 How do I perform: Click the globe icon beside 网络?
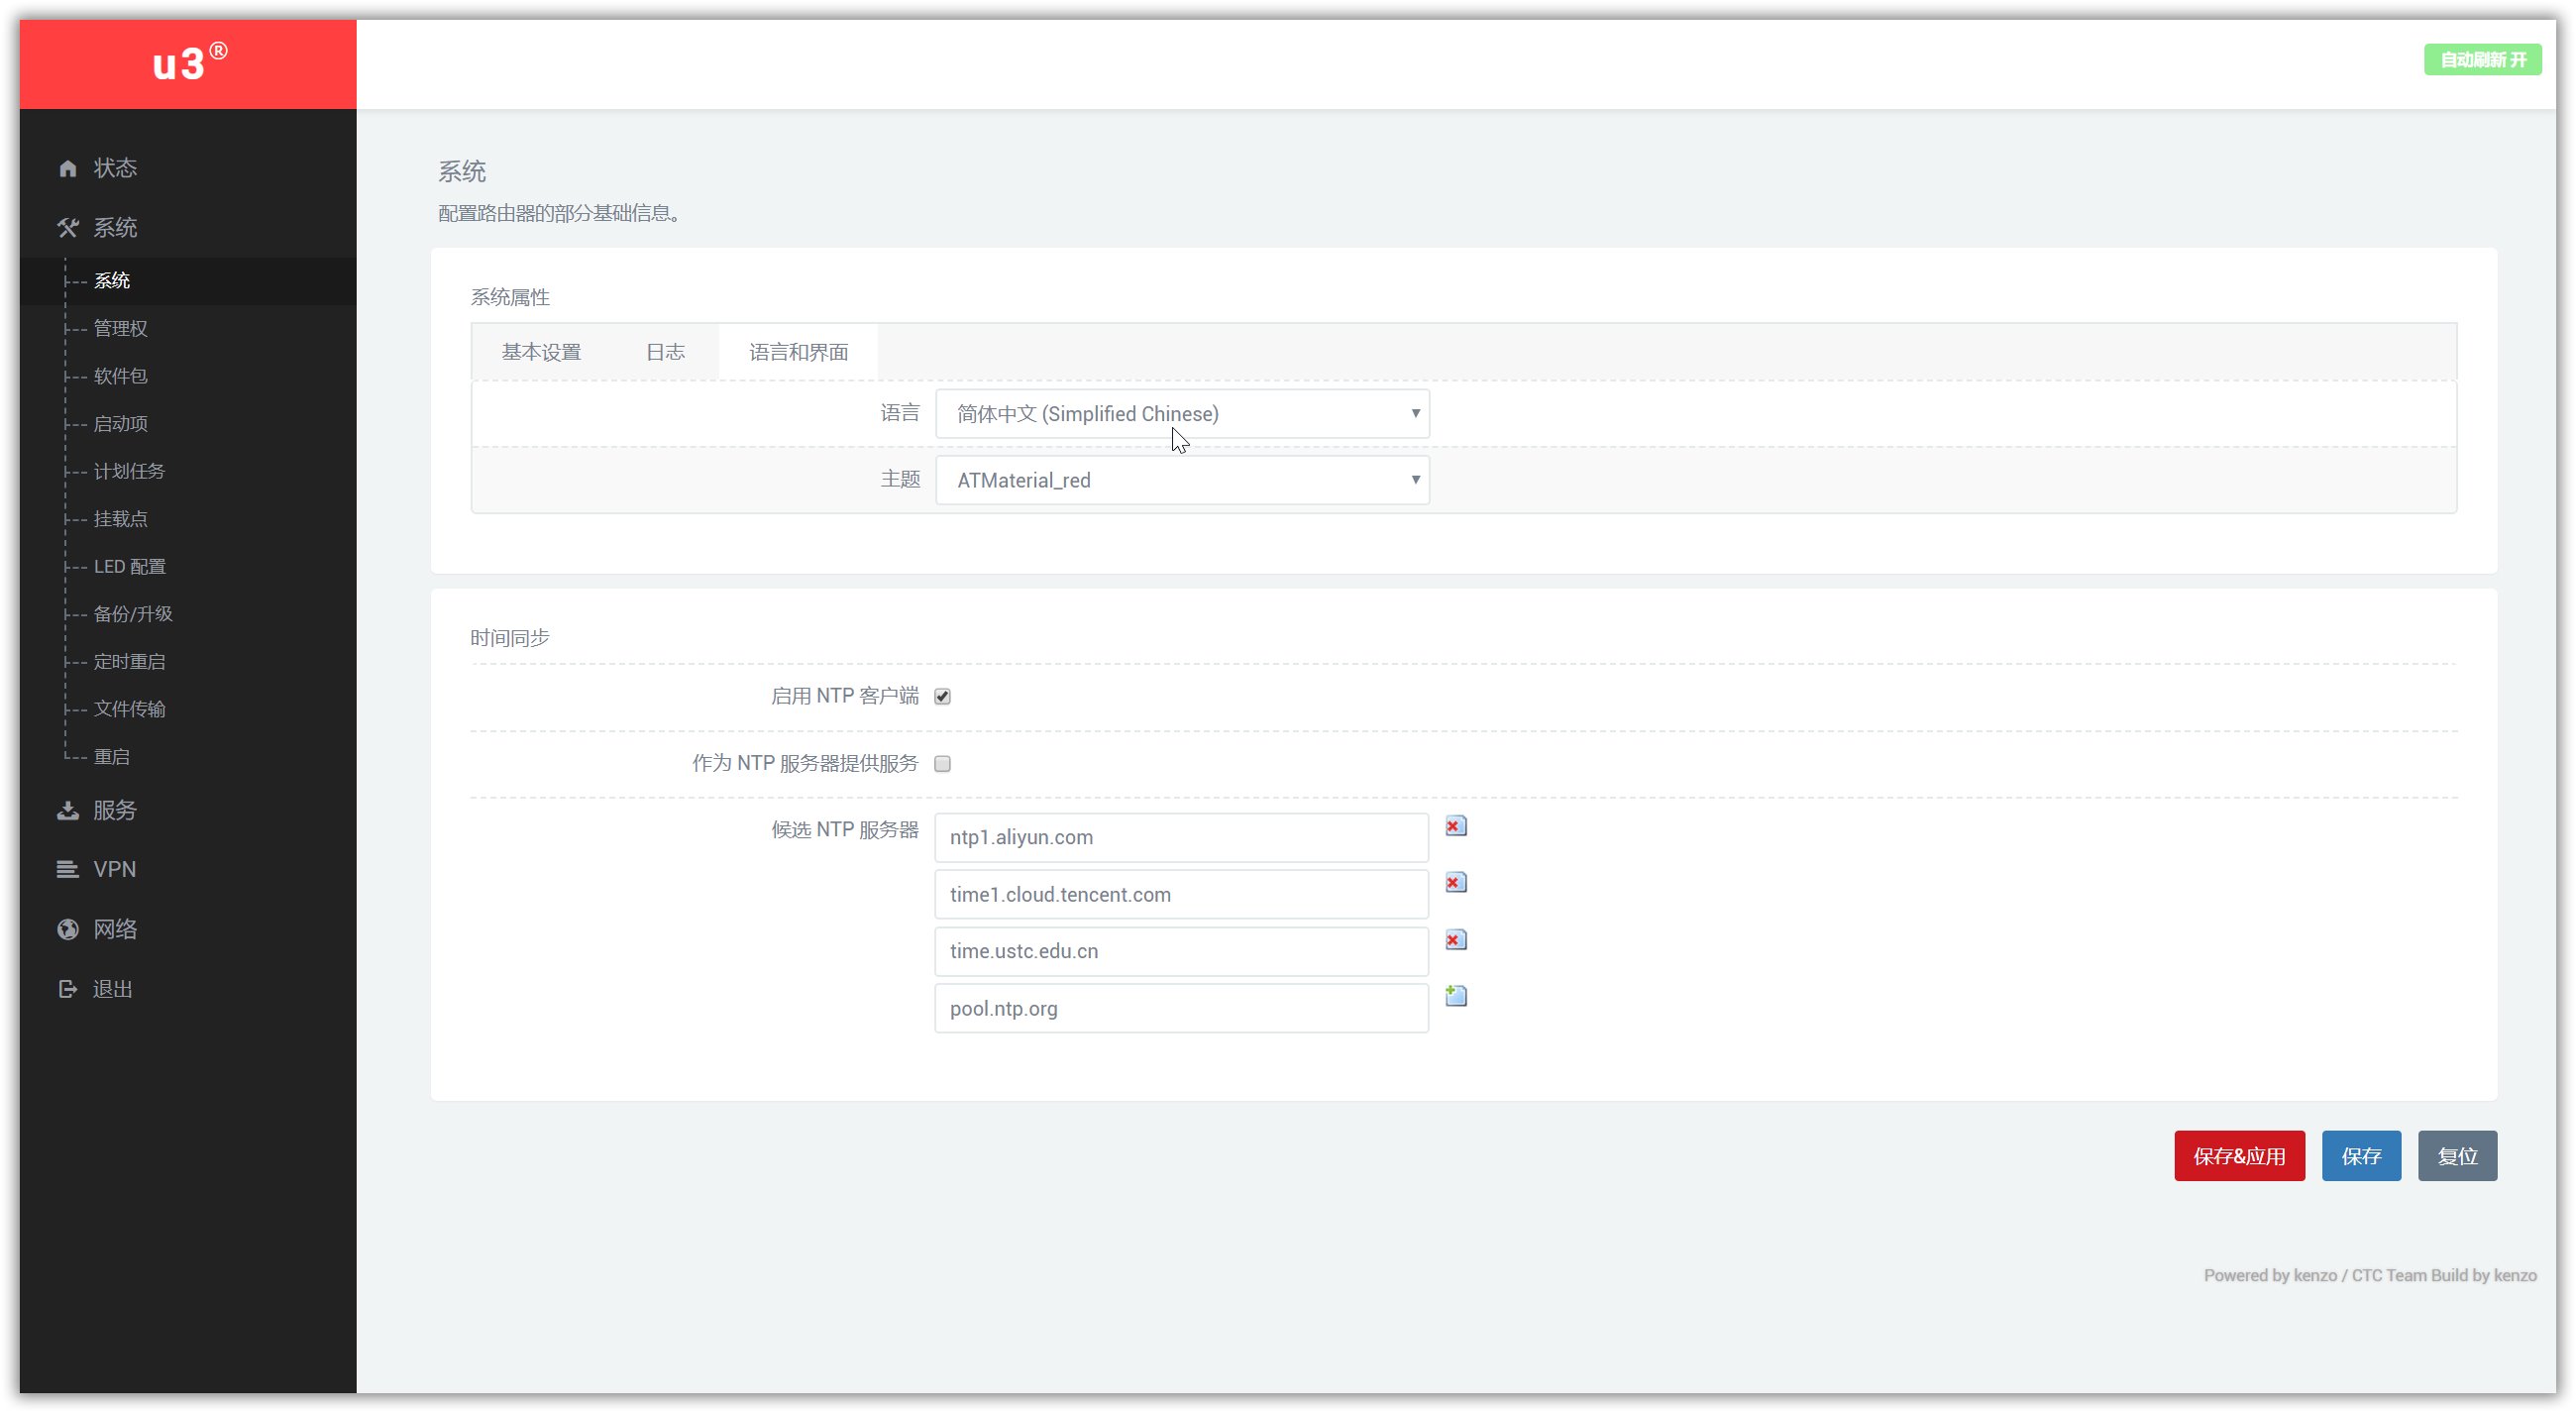pos(67,930)
